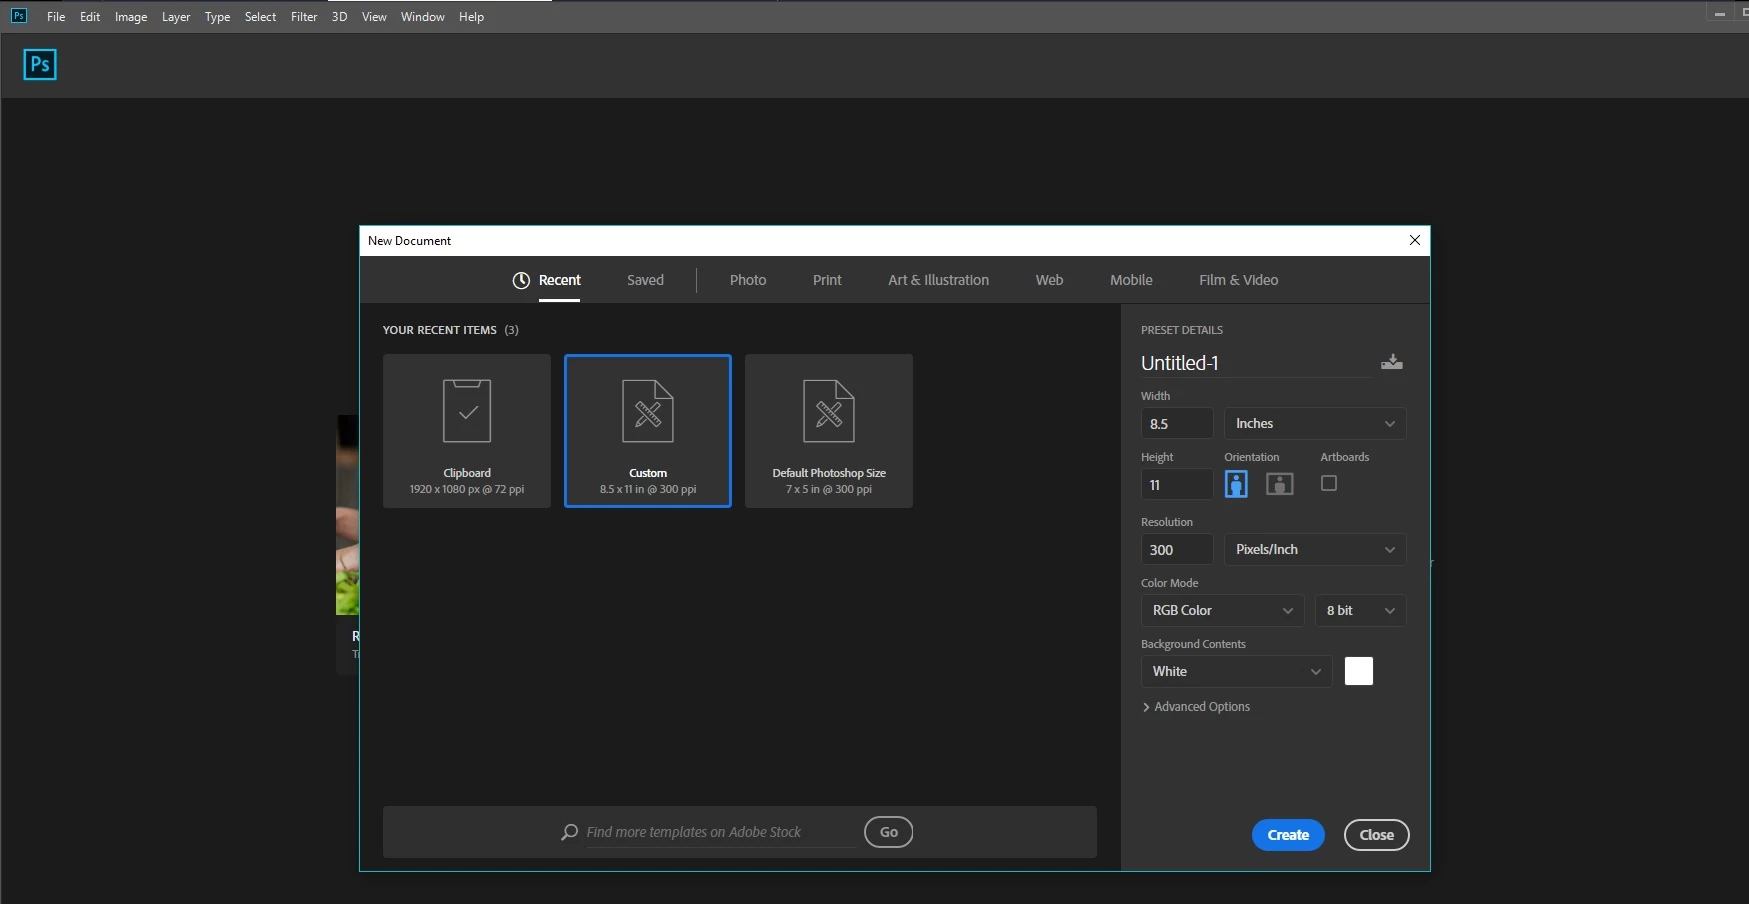Open the White background contents dropdown
The image size is (1749, 904).
1236,672
